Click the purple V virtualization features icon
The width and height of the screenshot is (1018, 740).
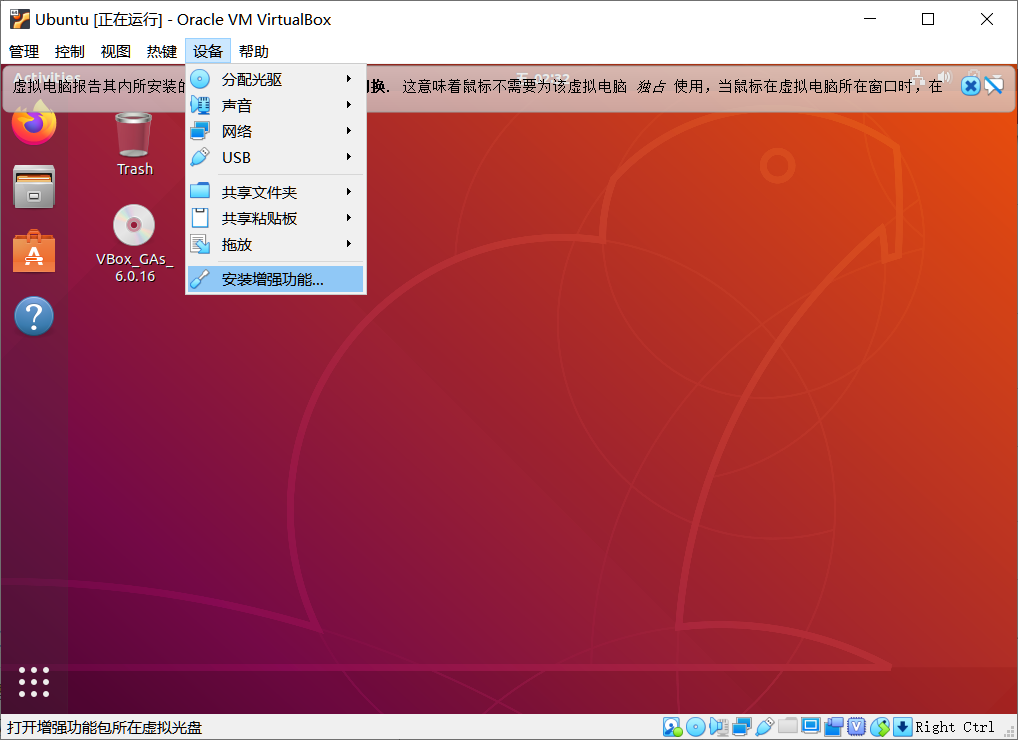click(856, 726)
